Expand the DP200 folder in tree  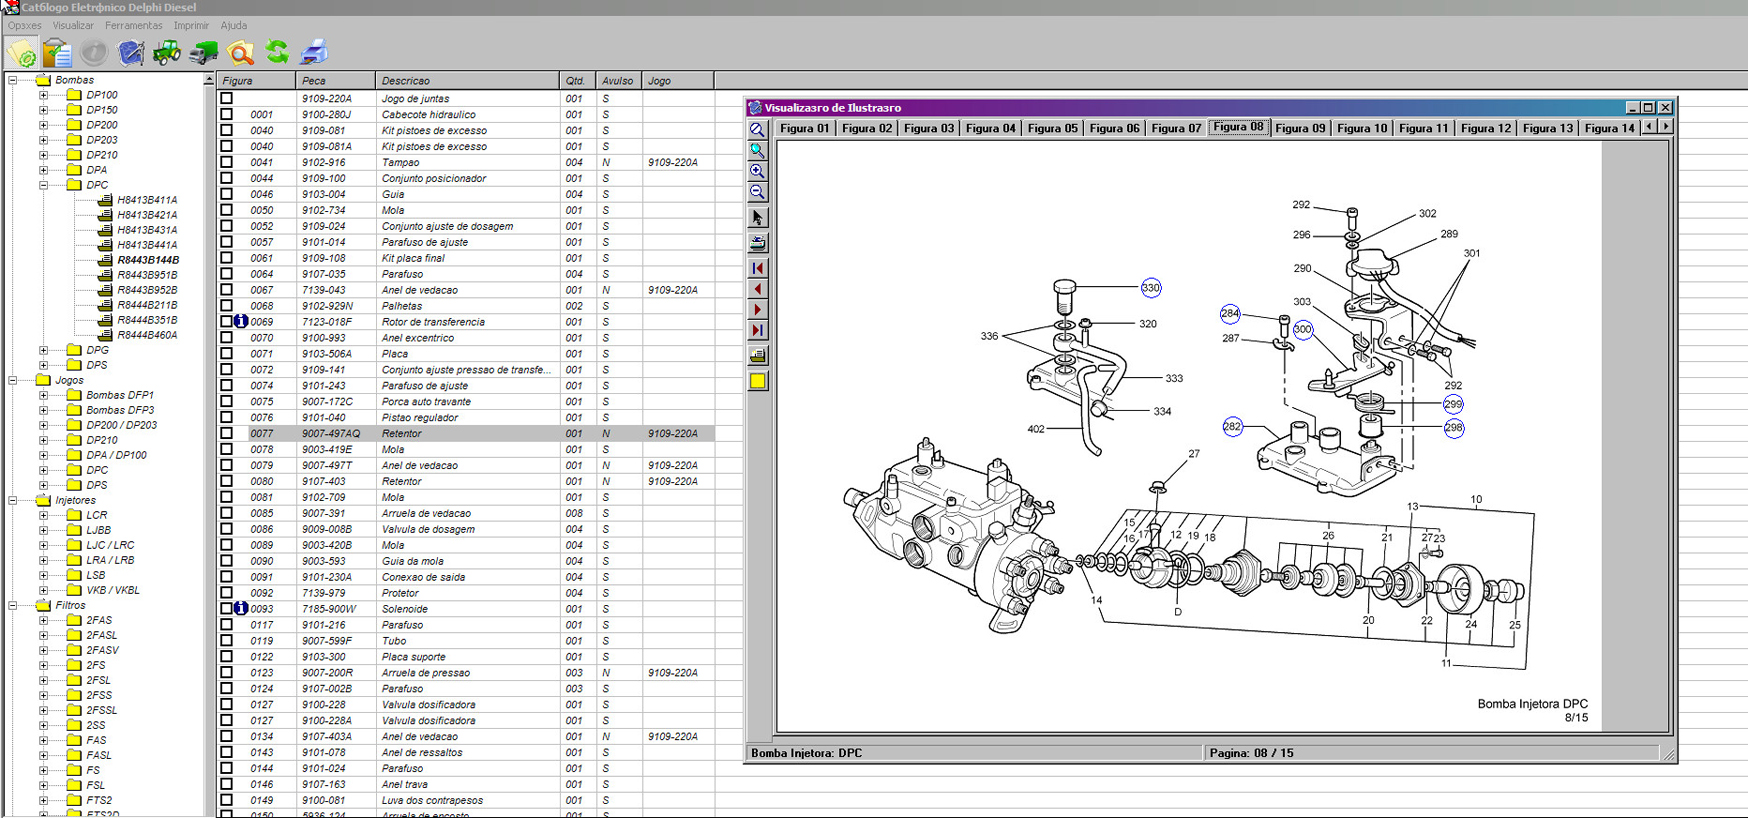43,125
